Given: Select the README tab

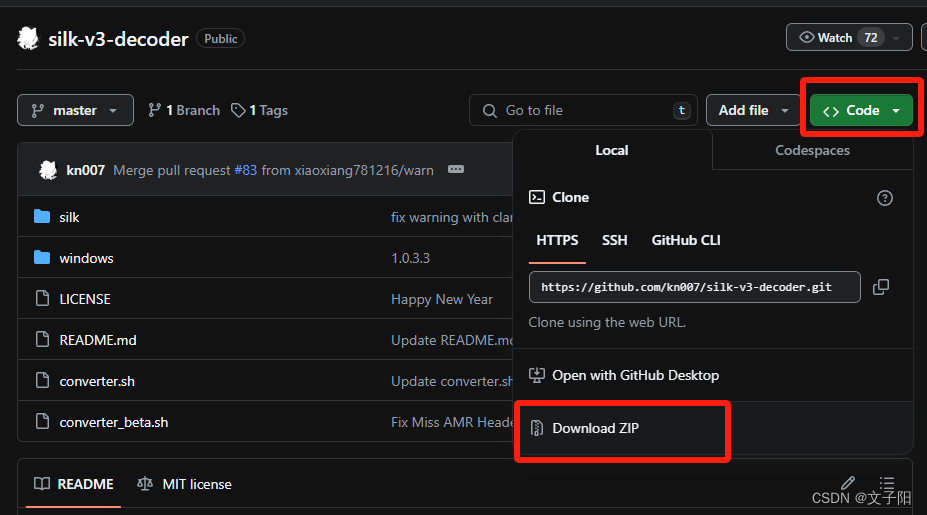Looking at the screenshot, I should [x=73, y=484].
